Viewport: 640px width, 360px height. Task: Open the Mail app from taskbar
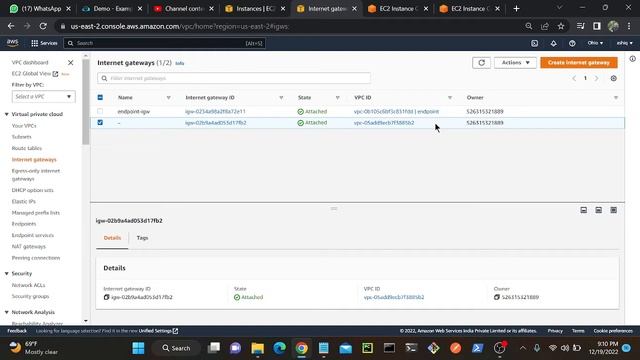[346, 348]
